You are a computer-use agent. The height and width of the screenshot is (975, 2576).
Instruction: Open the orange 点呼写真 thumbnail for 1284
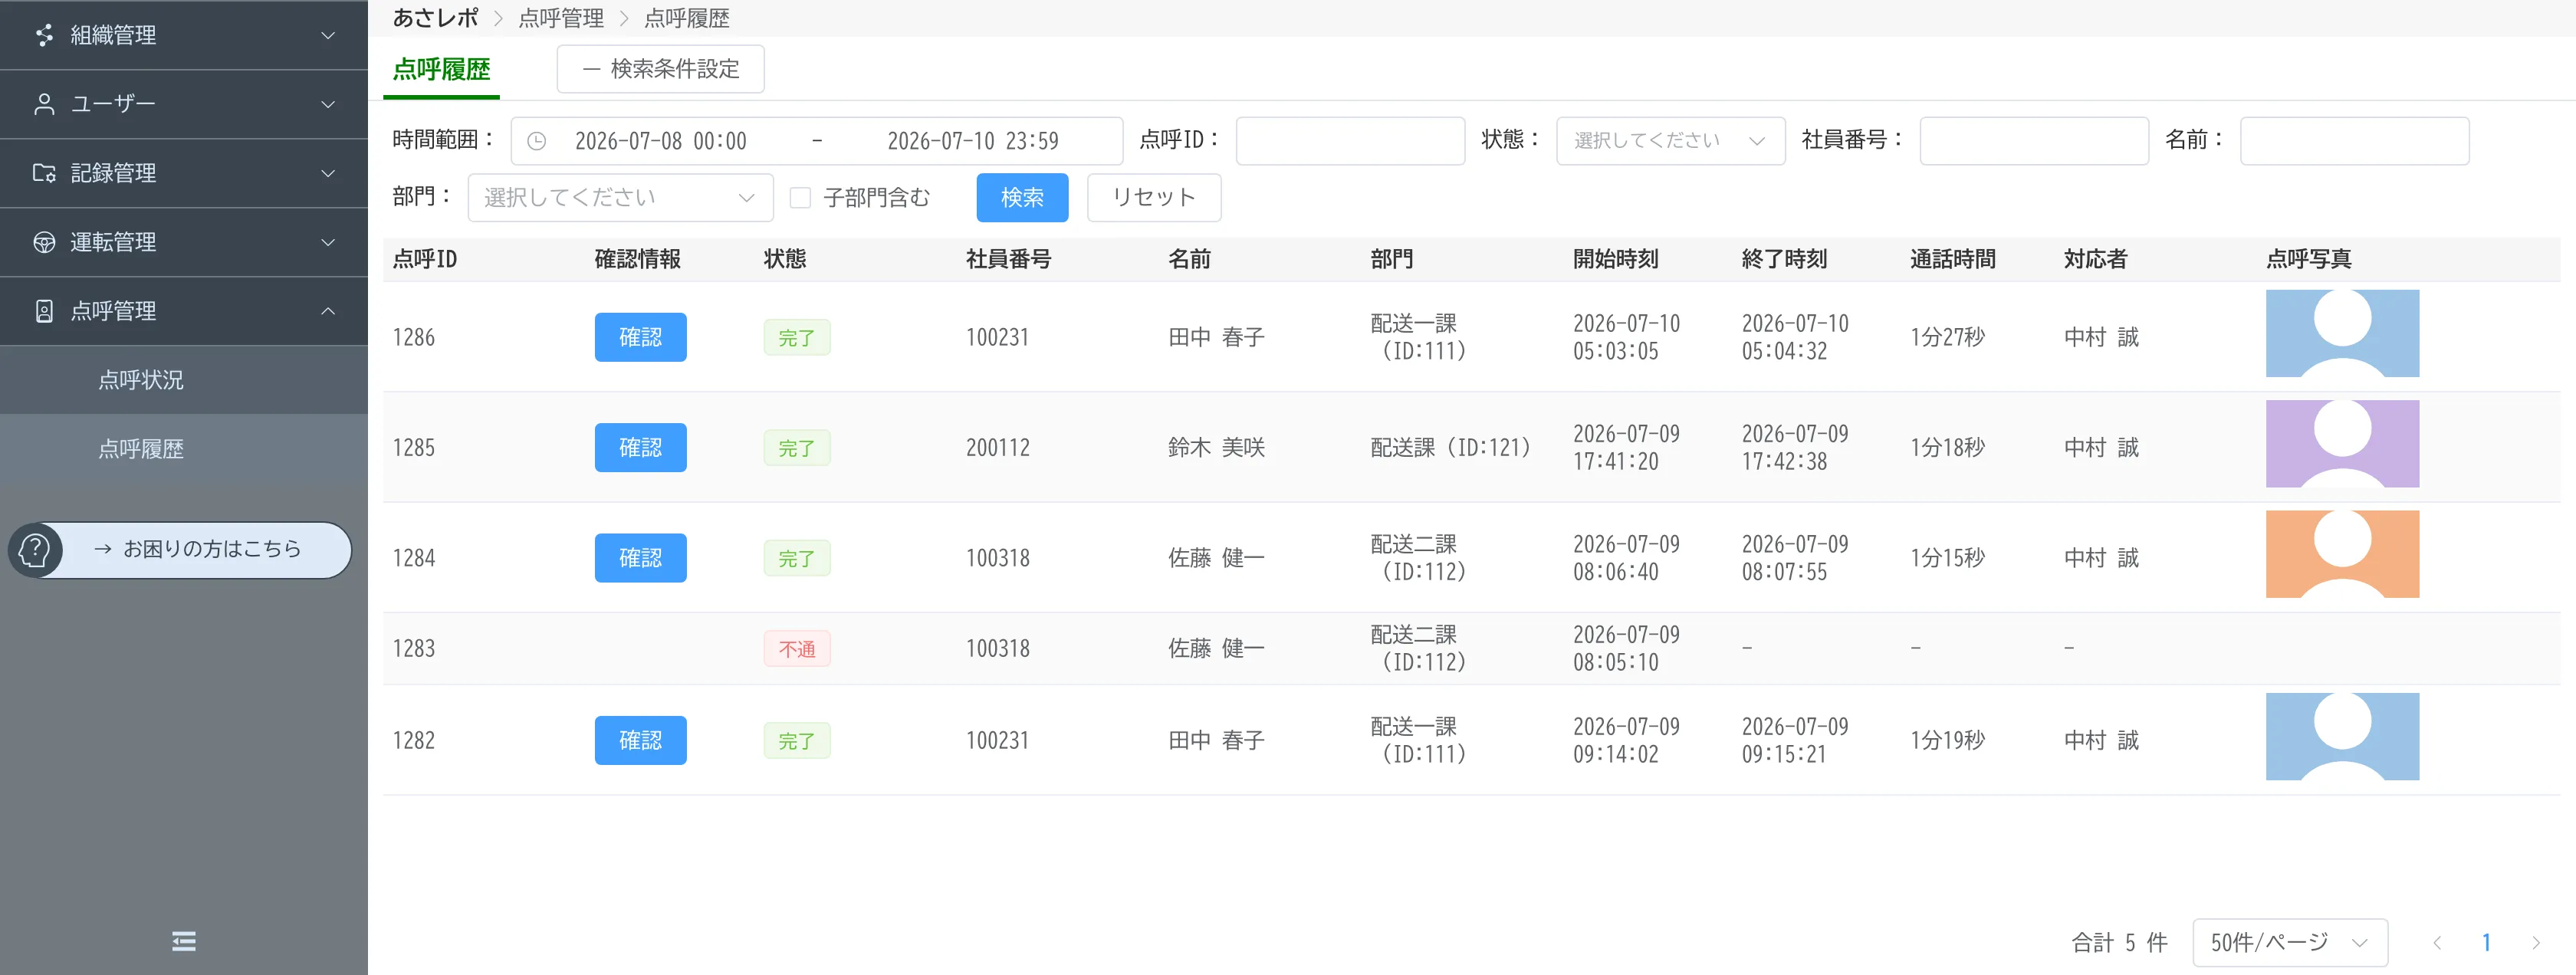pos(2342,554)
